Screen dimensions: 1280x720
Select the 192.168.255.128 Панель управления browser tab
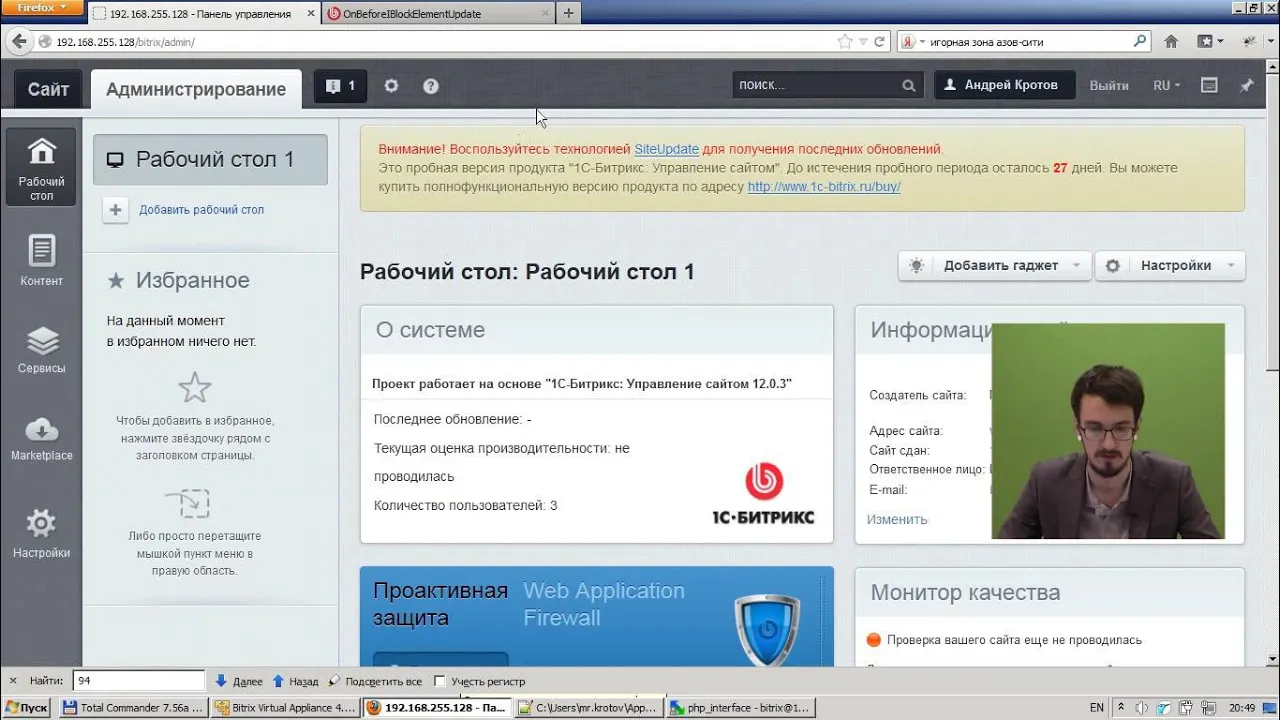(x=202, y=14)
